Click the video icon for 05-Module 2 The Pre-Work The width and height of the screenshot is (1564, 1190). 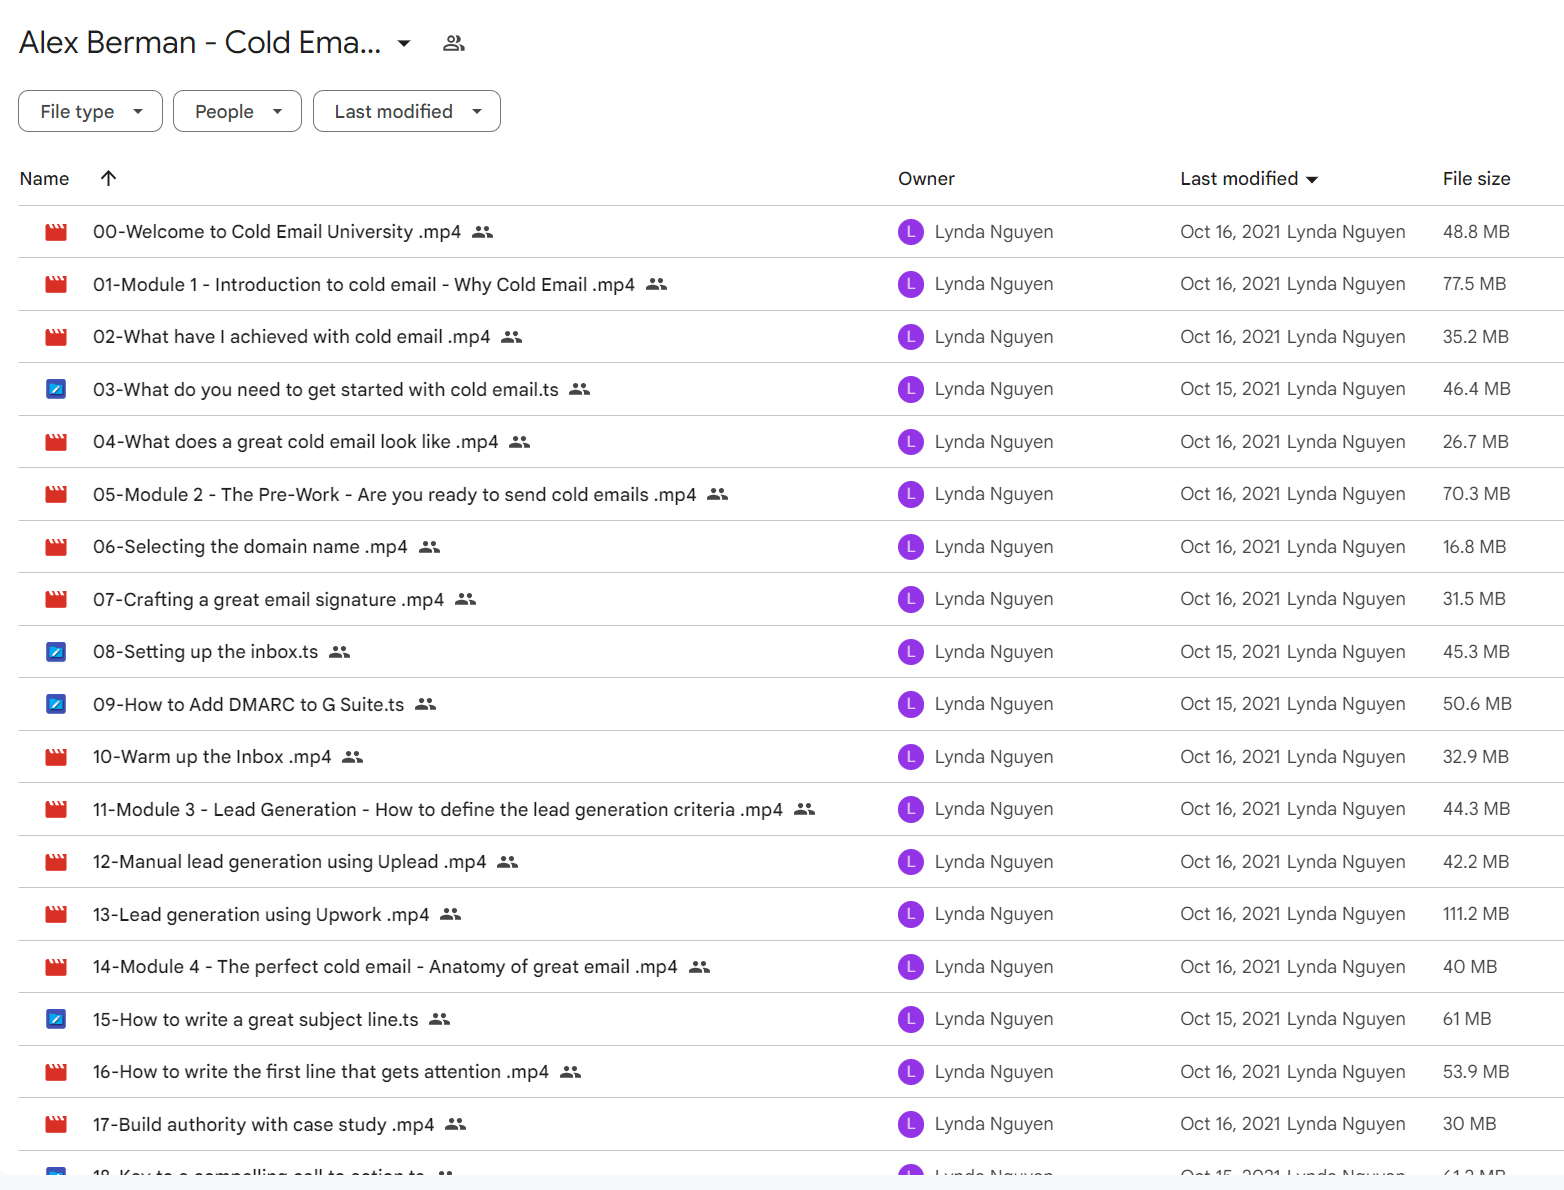coord(56,494)
